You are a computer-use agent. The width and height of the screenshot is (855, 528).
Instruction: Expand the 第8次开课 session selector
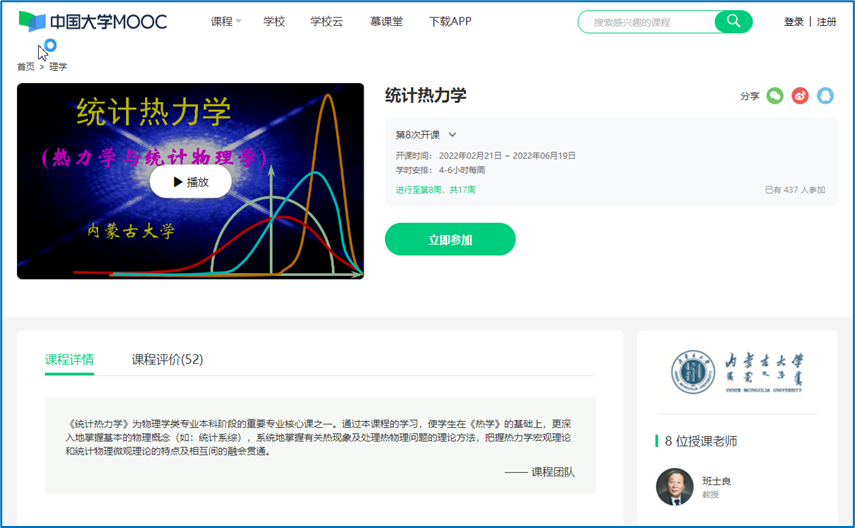click(426, 135)
